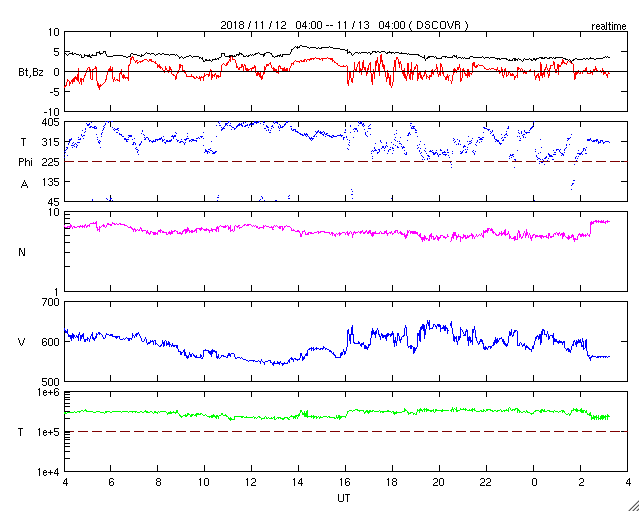
Task: Click the 'T' label of the temperature panel
Action: pos(20,432)
